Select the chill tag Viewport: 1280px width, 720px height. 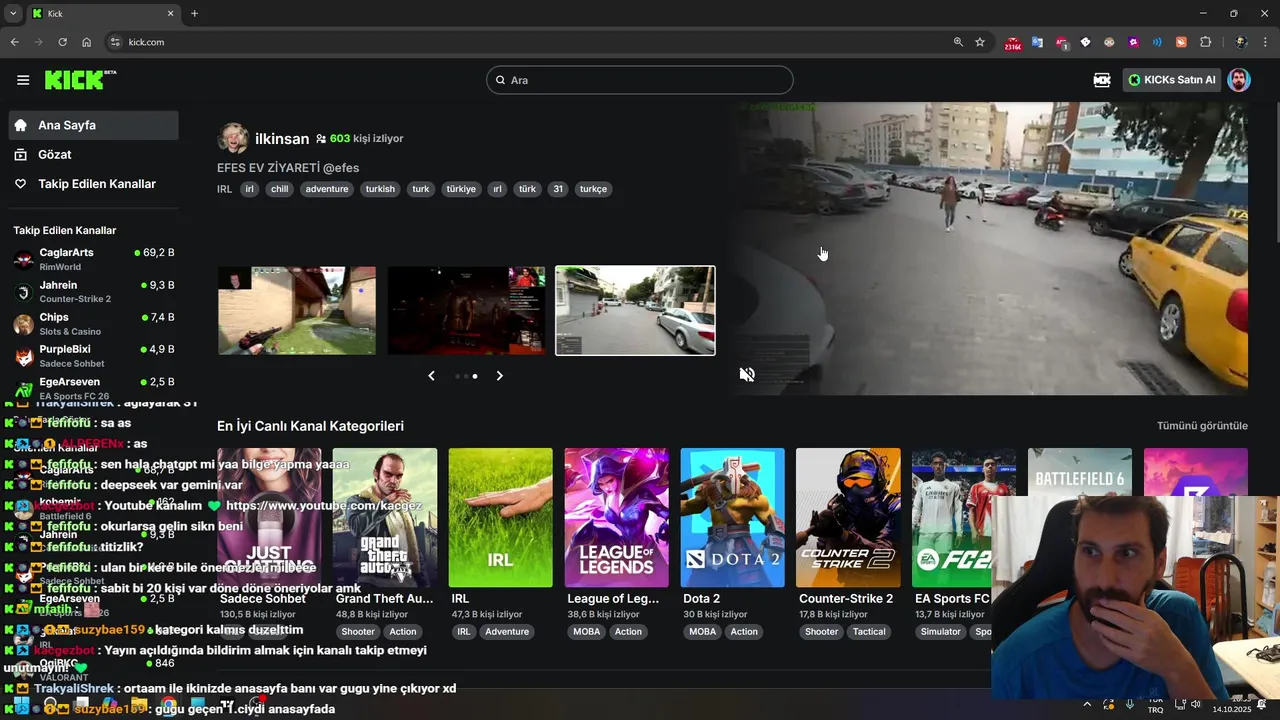(x=280, y=189)
